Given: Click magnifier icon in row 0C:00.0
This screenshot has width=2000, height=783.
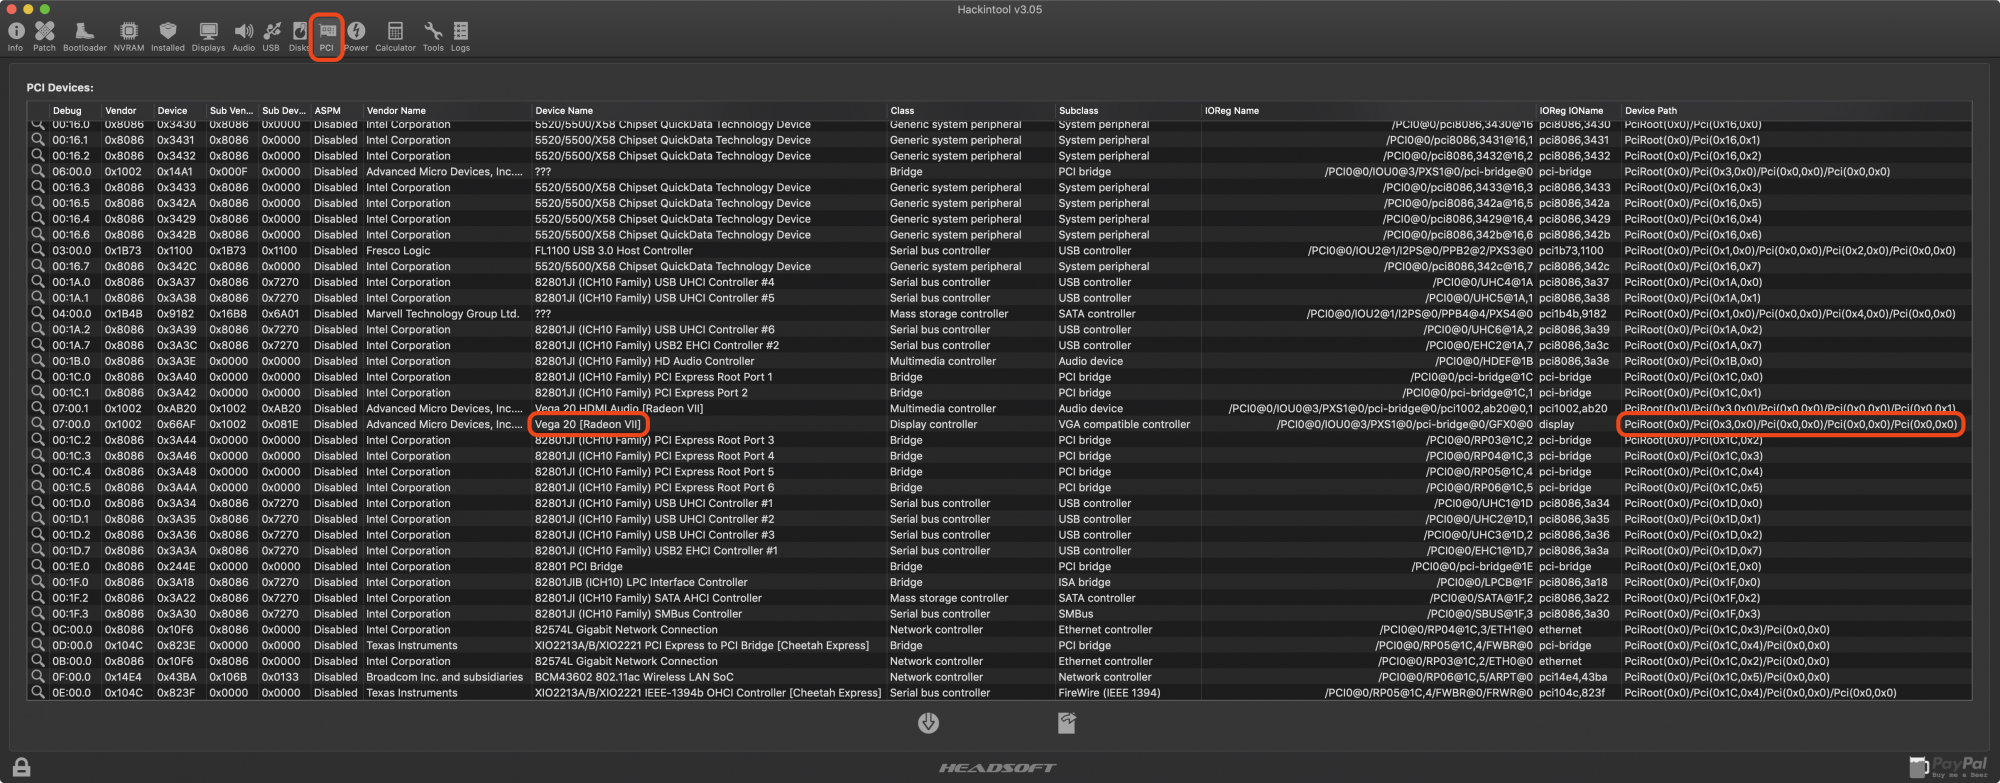Looking at the screenshot, I should [x=38, y=629].
